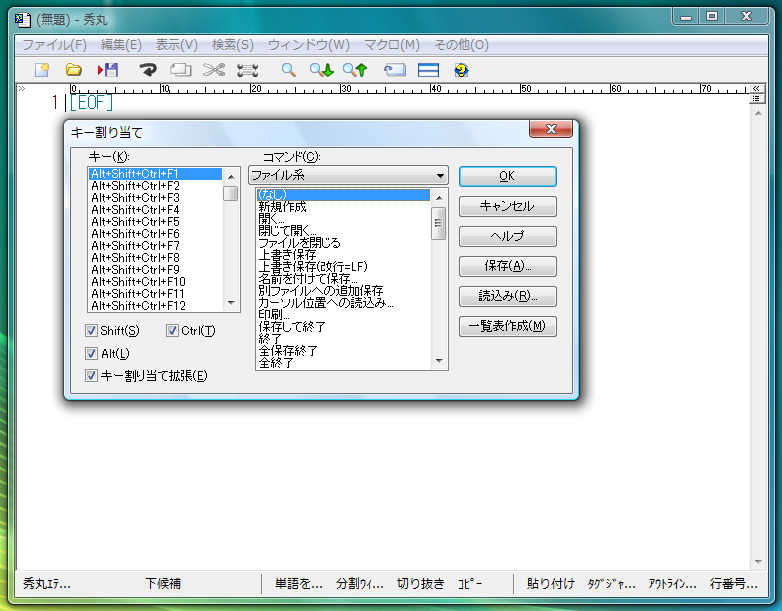
Task: Click the command list scrollbar thumb
Action: 438,223
